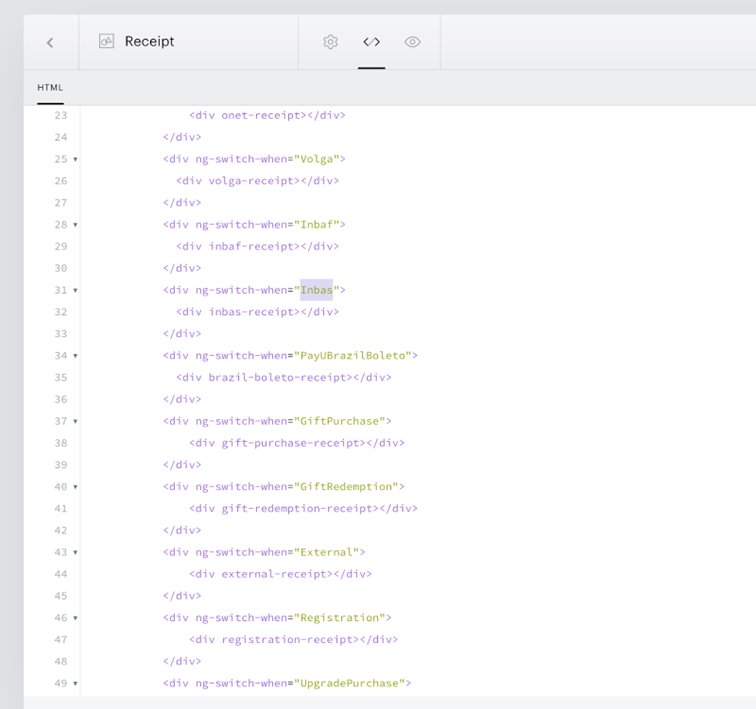This screenshot has height=709, width=756.
Task: Show preview with the eye icon
Action: coord(412,42)
